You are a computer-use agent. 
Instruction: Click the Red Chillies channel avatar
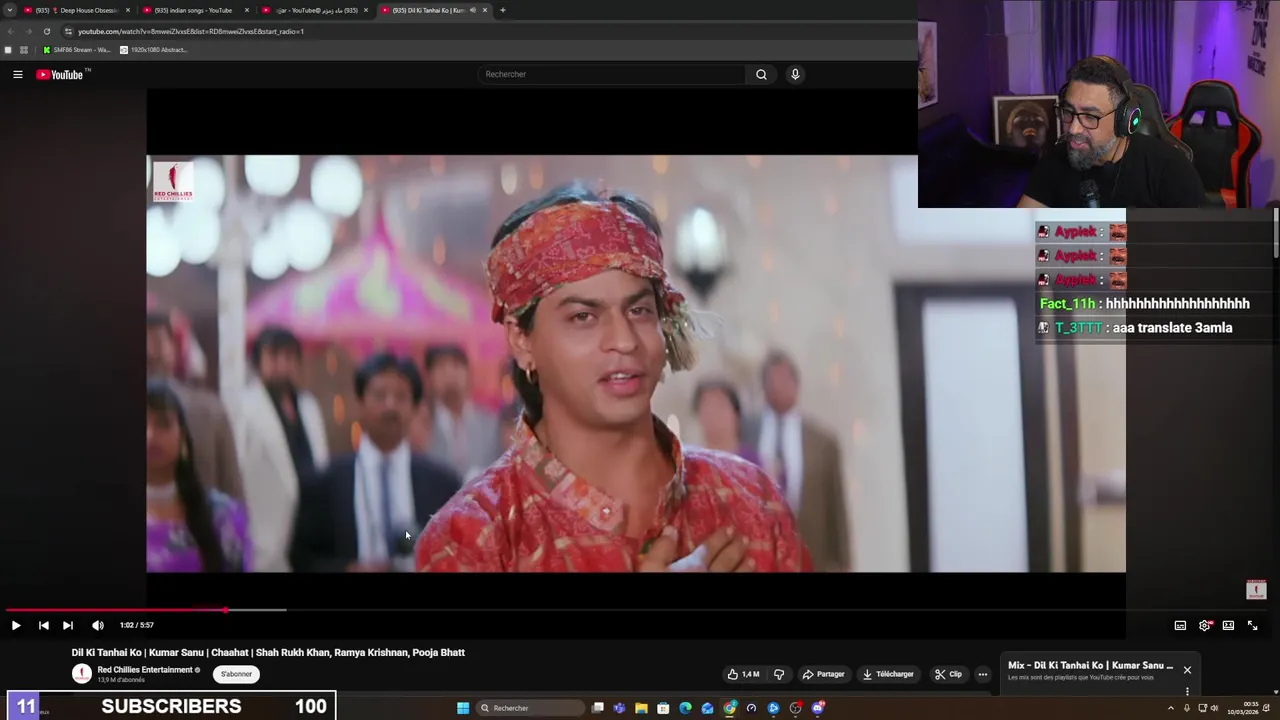click(81, 674)
